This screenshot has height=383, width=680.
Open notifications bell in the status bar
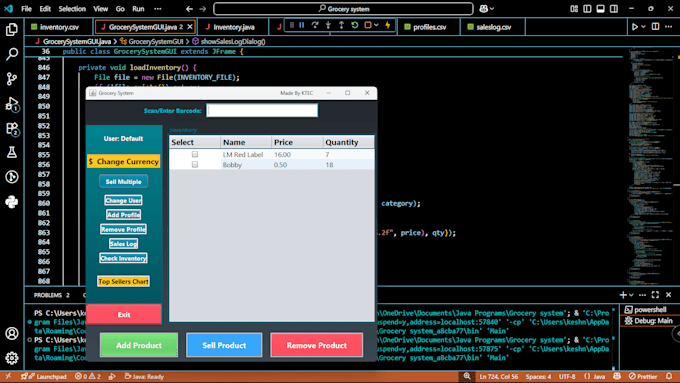[669, 376]
